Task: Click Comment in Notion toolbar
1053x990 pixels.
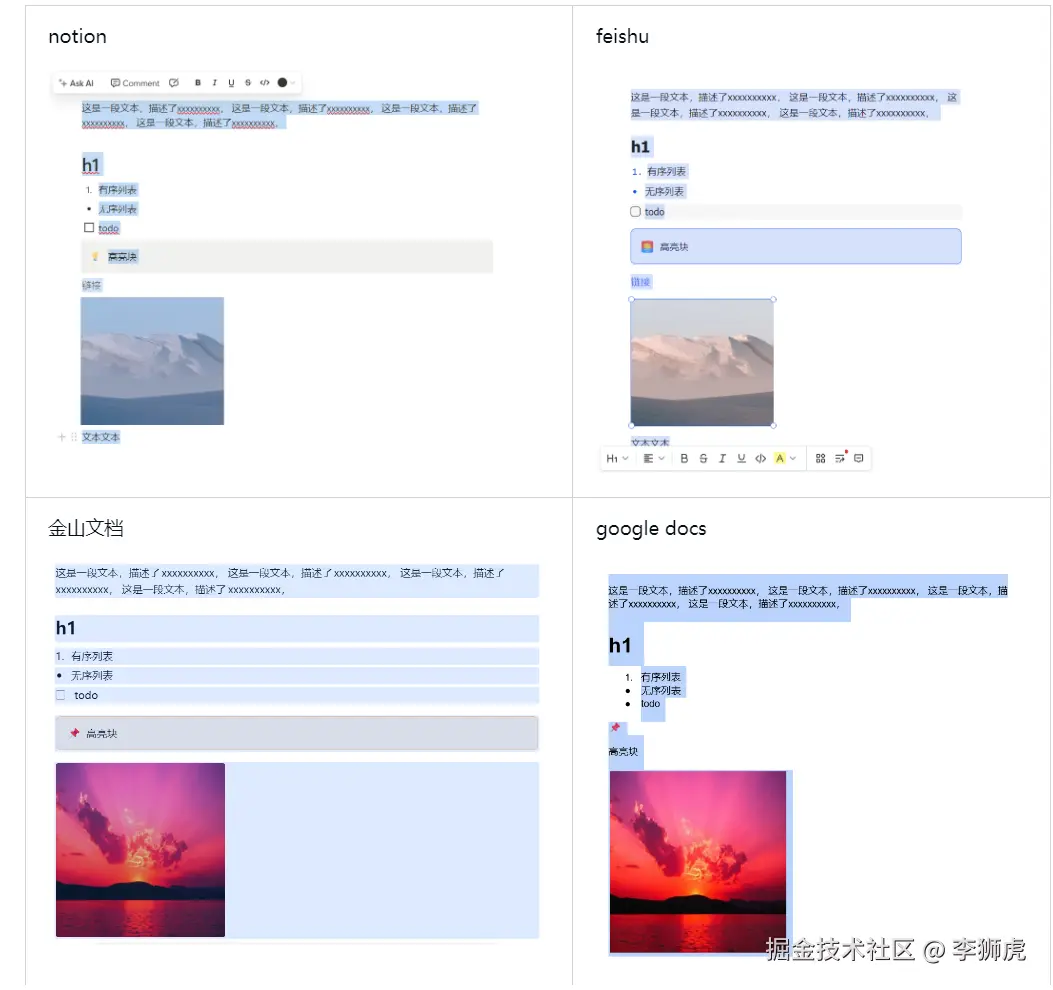Action: [135, 83]
